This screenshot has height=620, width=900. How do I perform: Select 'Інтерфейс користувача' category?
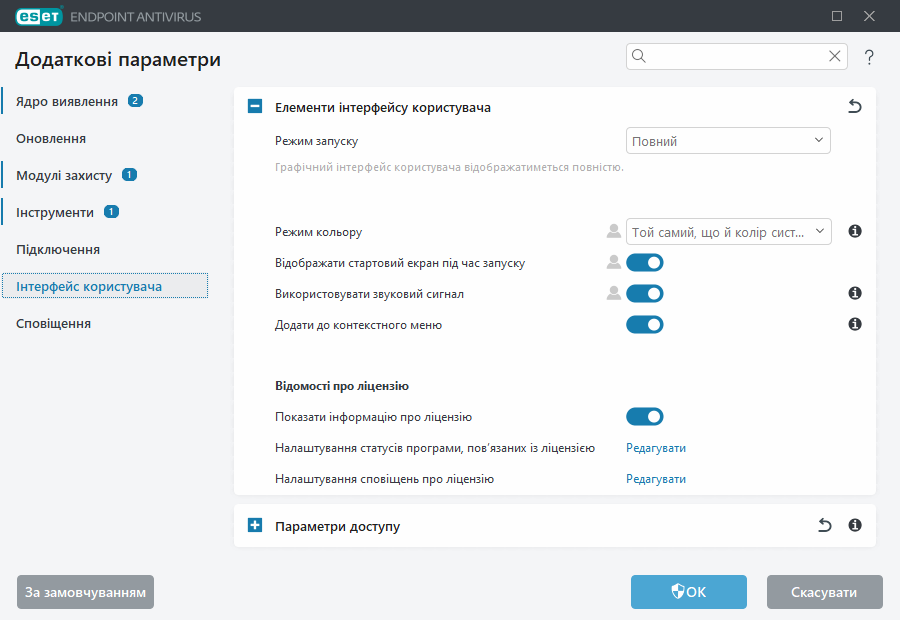tap(105, 286)
